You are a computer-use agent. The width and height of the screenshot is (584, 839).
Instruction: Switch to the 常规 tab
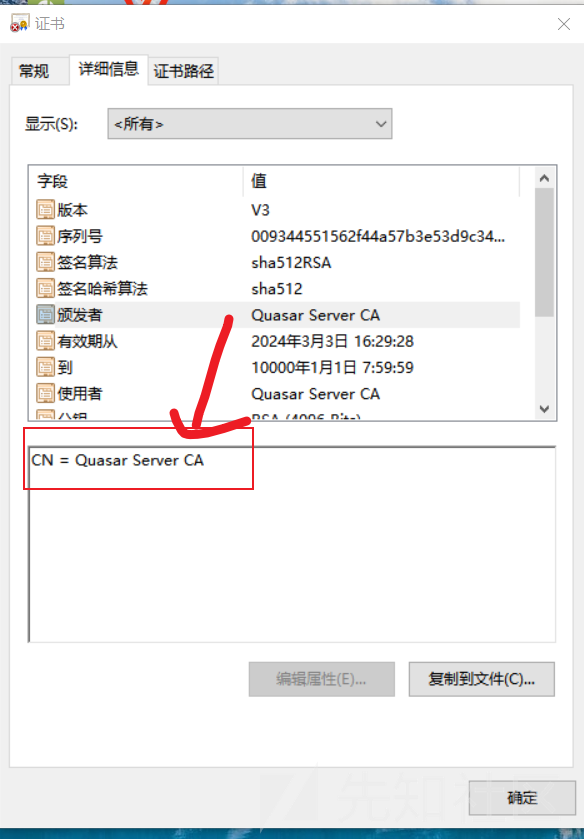tap(34, 71)
